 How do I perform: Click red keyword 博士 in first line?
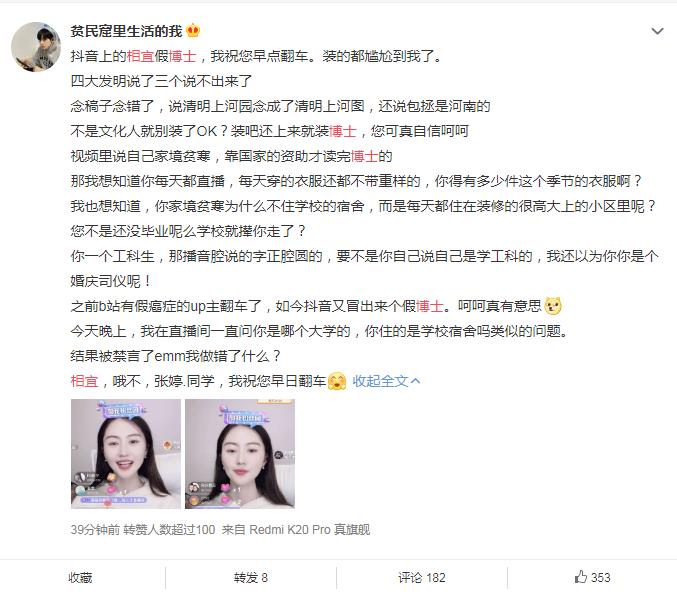[183, 56]
